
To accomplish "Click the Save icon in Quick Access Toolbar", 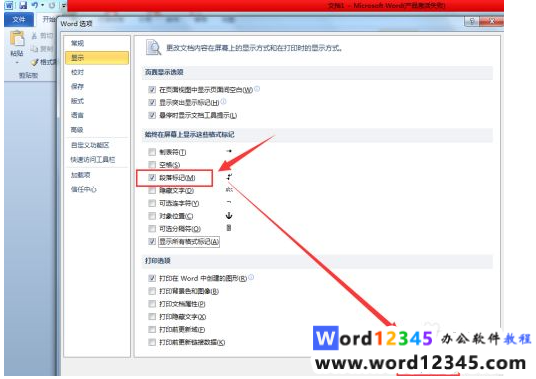I will (23, 5).
